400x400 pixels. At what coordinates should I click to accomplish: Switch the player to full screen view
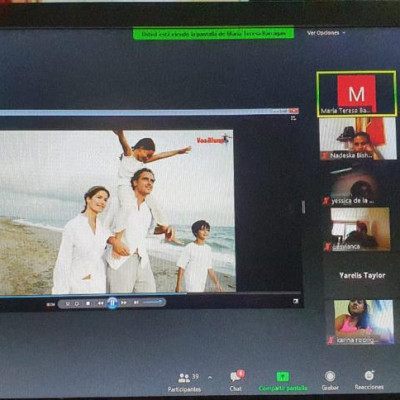[x=295, y=301]
